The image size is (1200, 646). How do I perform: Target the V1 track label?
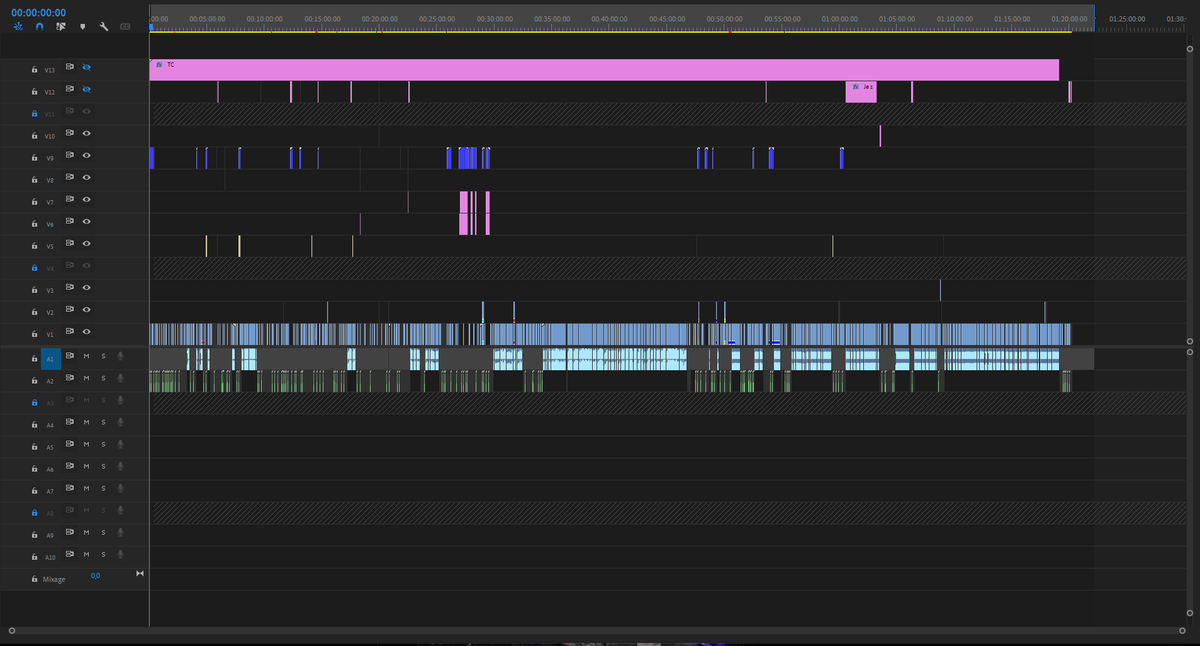tap(50, 335)
